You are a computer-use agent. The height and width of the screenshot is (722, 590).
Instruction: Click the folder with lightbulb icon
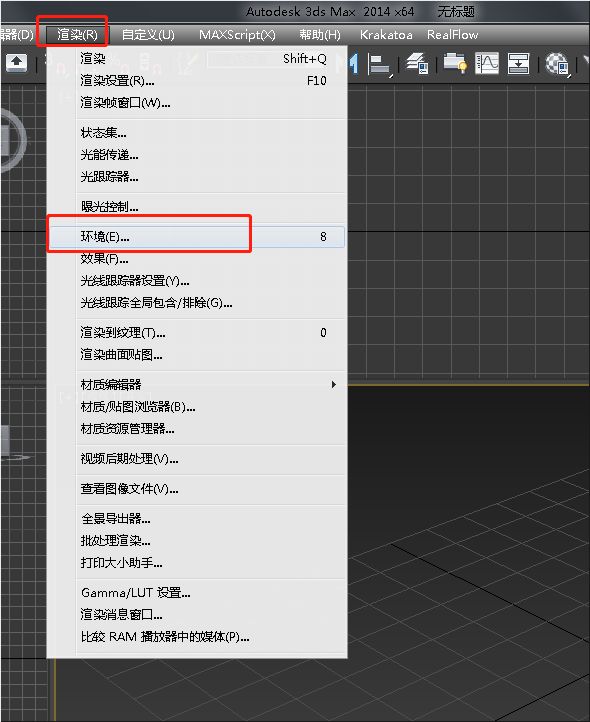(x=455, y=63)
